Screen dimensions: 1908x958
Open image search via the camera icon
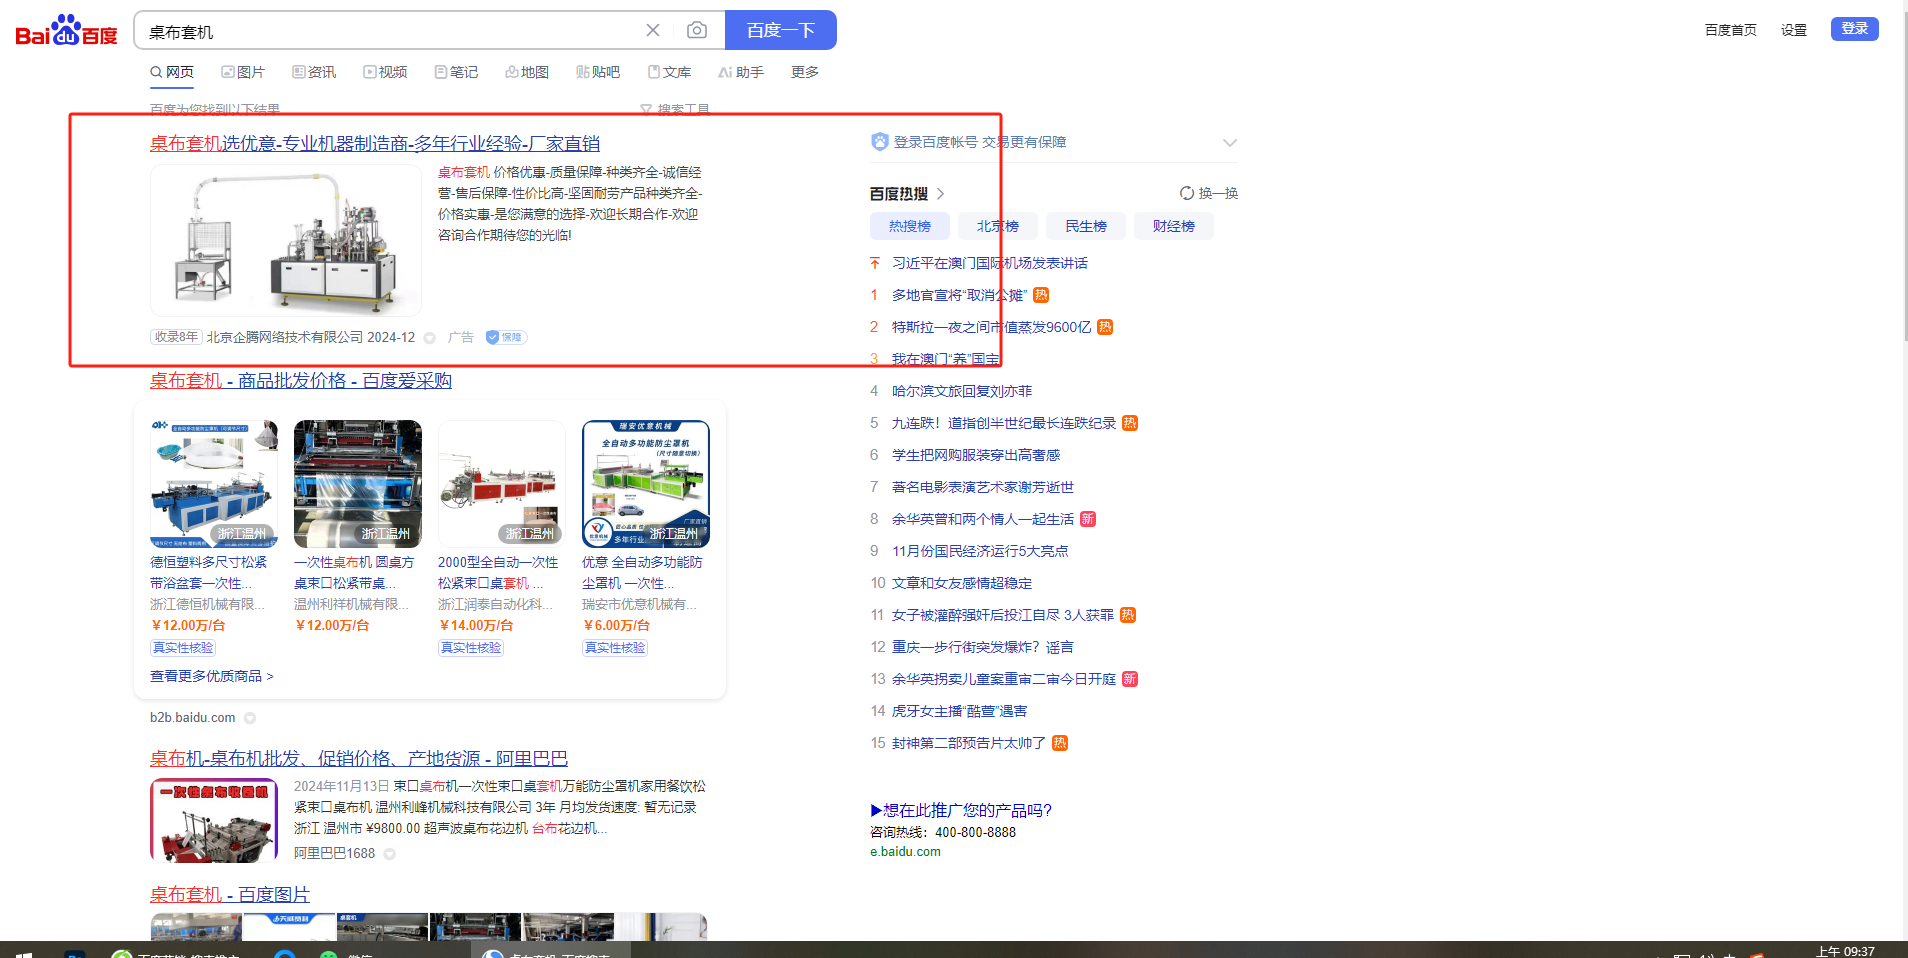pyautogui.click(x=697, y=30)
